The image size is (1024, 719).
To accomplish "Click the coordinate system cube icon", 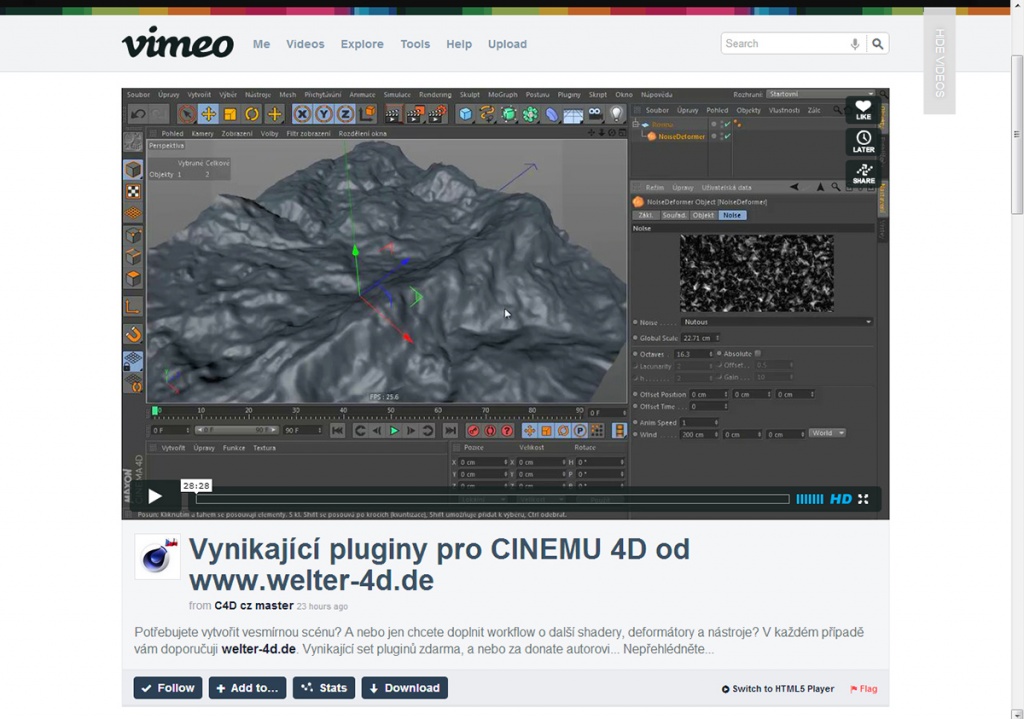I will tap(368, 114).
